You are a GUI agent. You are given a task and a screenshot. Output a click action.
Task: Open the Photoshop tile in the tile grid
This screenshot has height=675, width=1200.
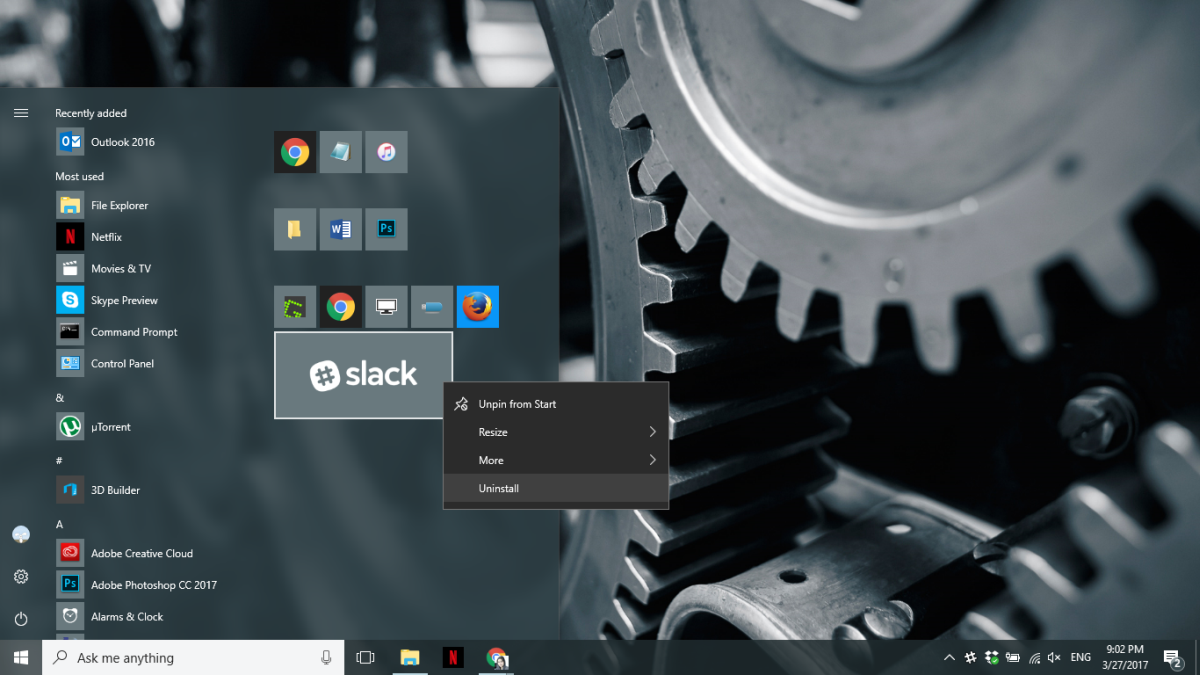pyautogui.click(x=386, y=229)
